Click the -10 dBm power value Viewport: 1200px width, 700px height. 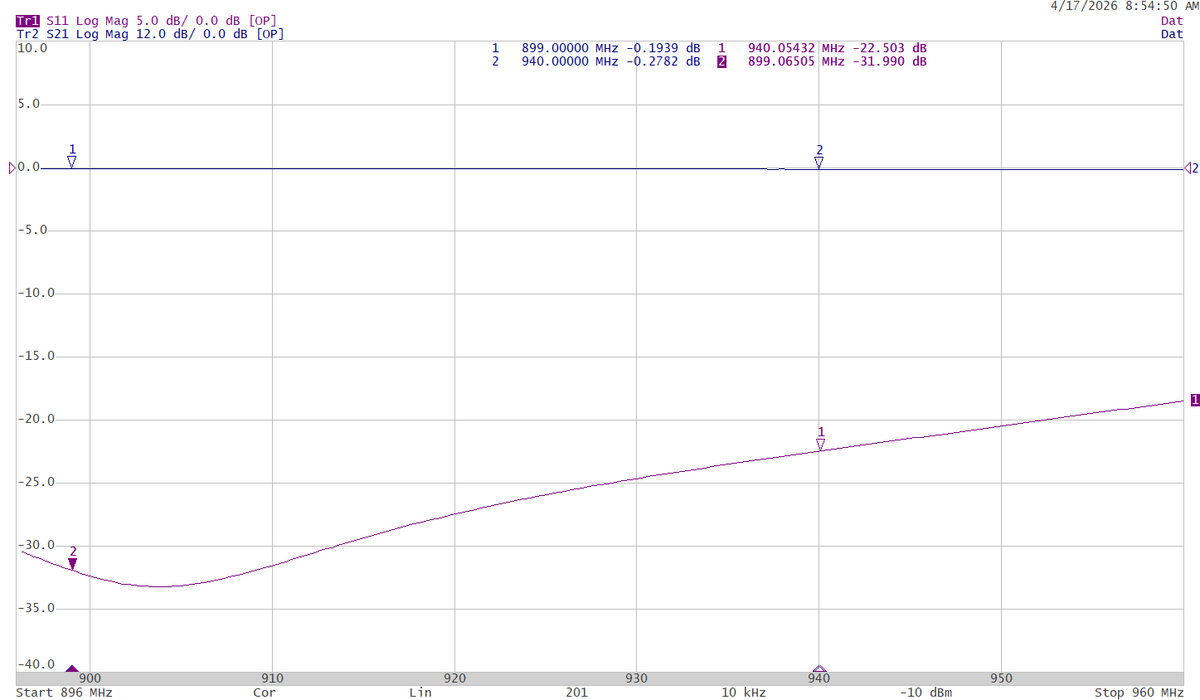click(x=924, y=692)
